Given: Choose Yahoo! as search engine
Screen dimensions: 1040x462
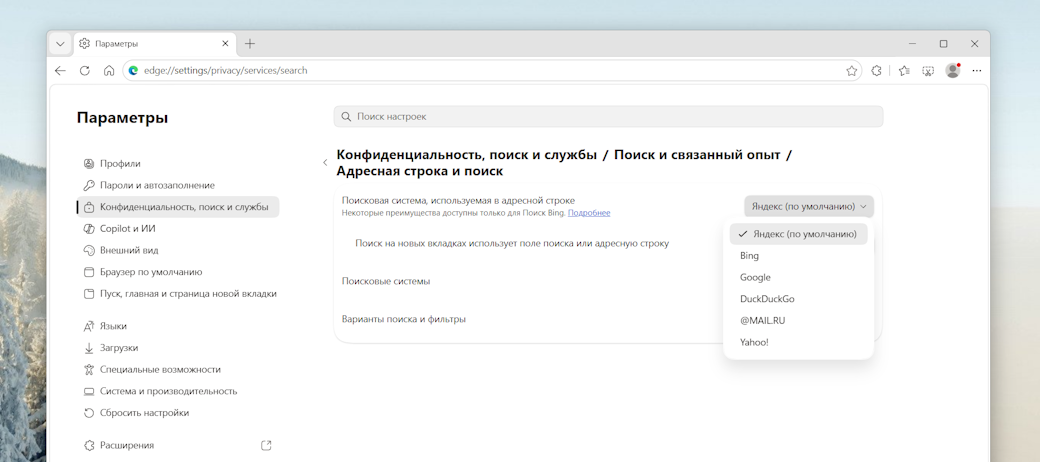Looking at the screenshot, I should tap(799, 343).
